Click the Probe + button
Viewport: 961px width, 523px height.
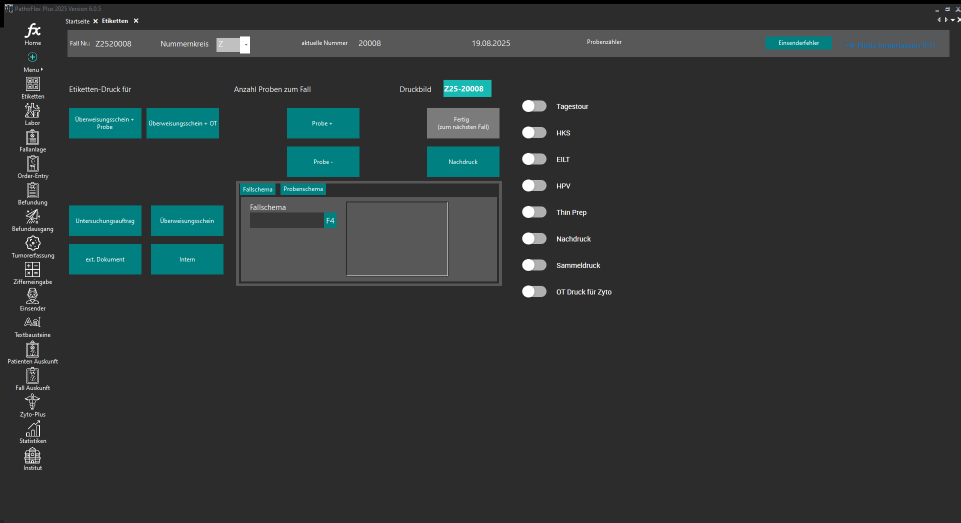coord(322,123)
